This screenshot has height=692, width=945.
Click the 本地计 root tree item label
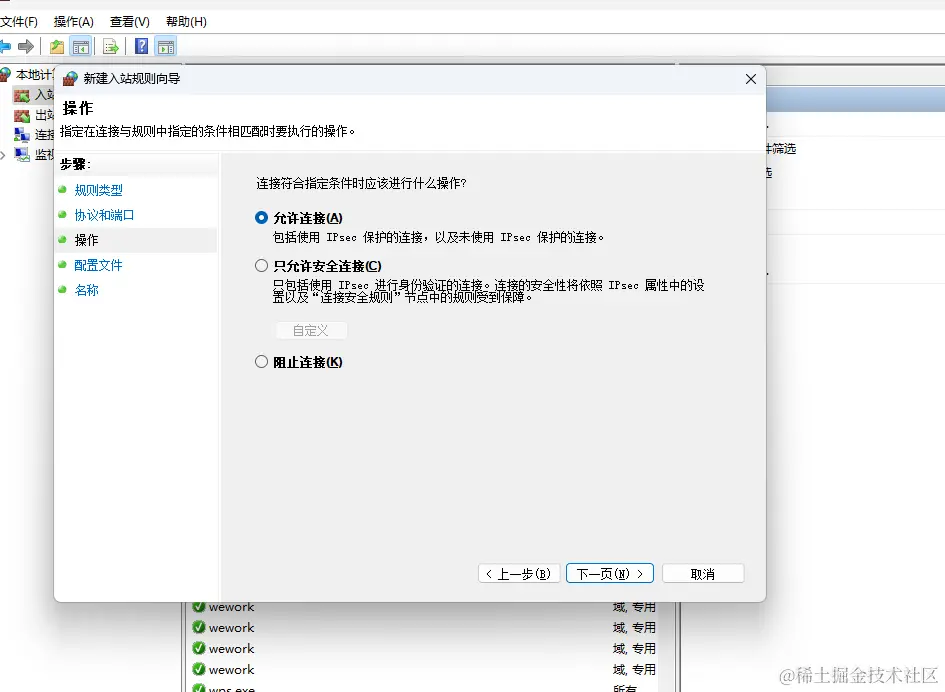(x=35, y=75)
